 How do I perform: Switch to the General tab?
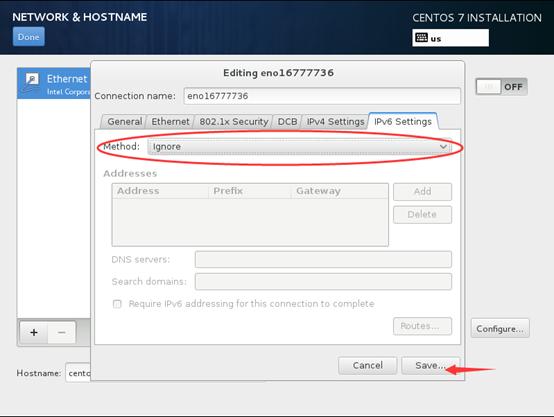[124, 122]
